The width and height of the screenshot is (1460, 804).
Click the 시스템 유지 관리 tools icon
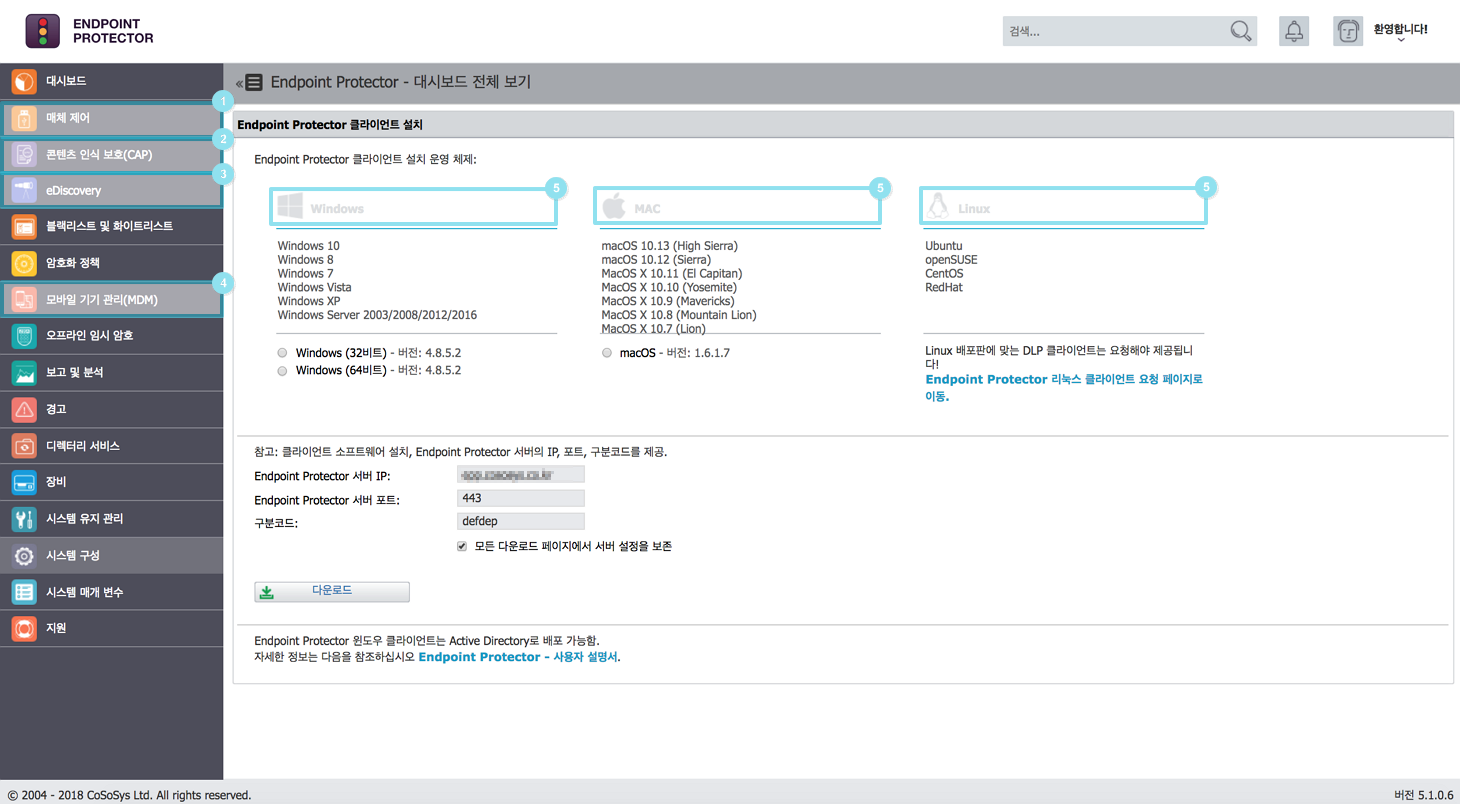tap(24, 519)
